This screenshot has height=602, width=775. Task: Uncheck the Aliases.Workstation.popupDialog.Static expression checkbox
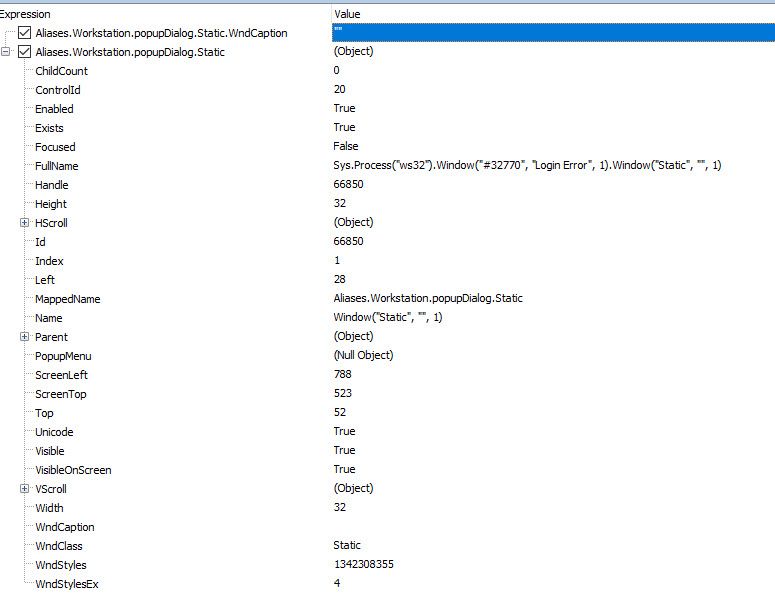coord(25,52)
